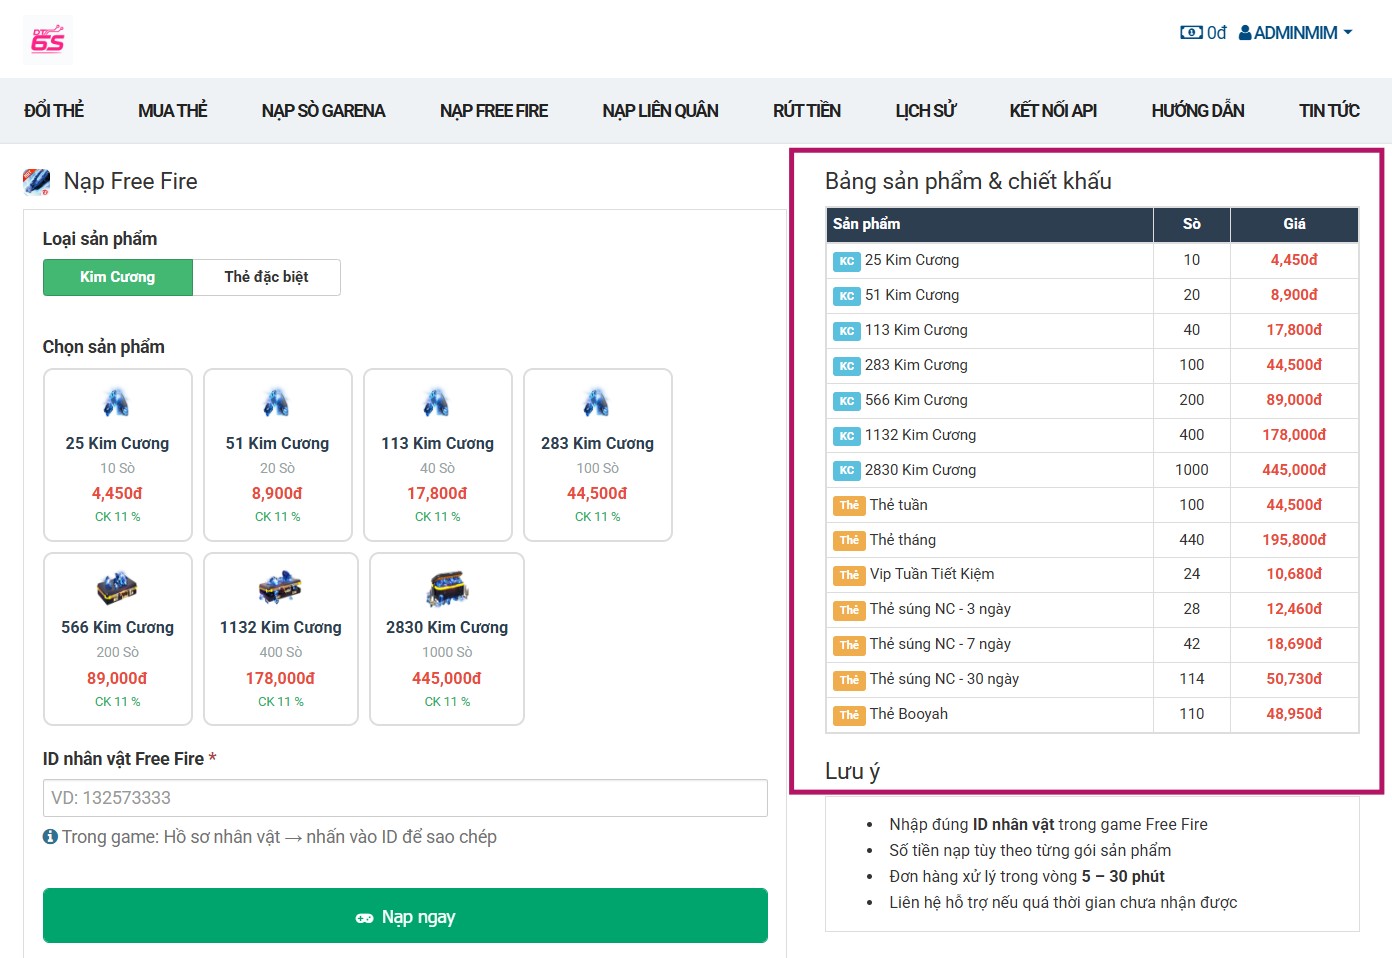Pick the 1132 Kim Cương package card
1392x958 pixels.
[280, 639]
